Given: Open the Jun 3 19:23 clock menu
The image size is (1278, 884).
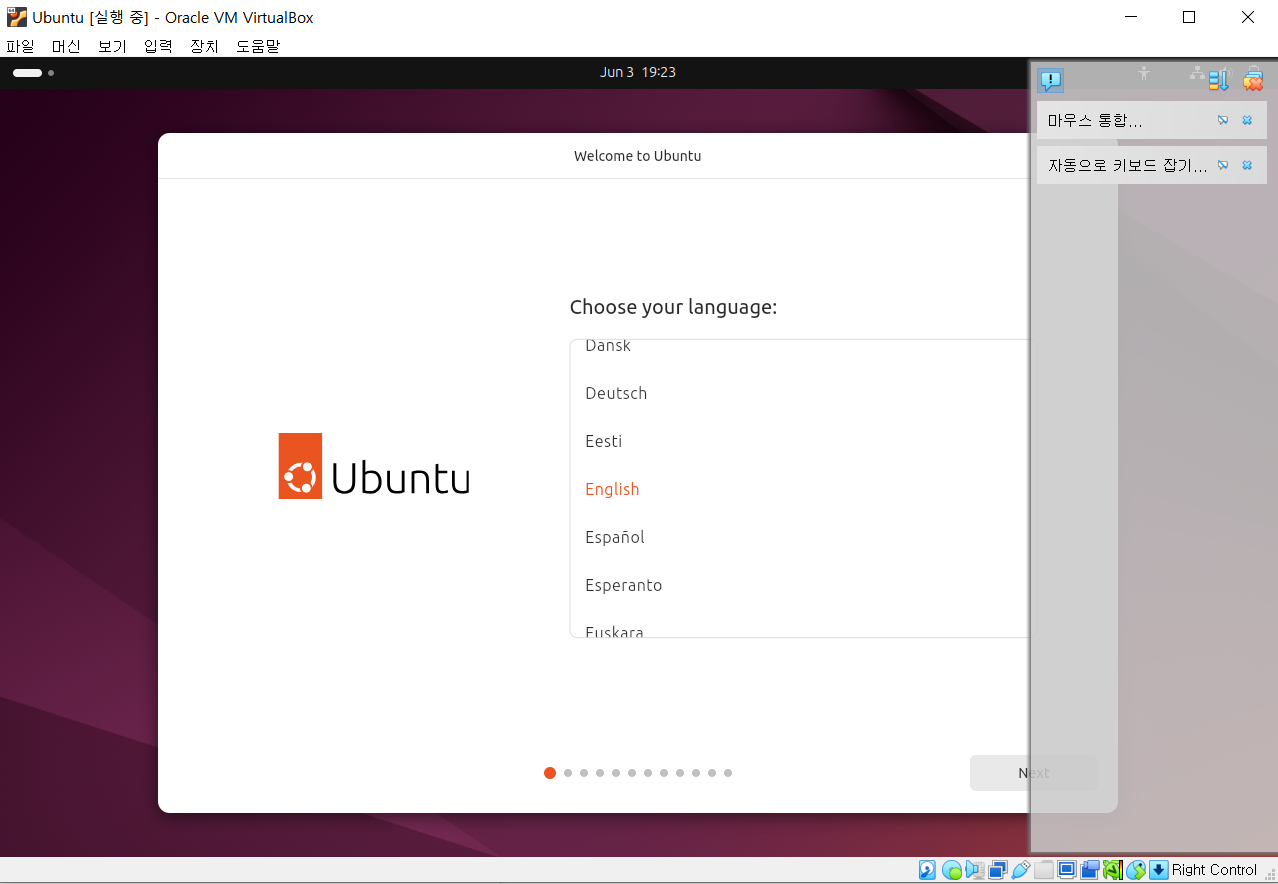Looking at the screenshot, I should coord(638,72).
